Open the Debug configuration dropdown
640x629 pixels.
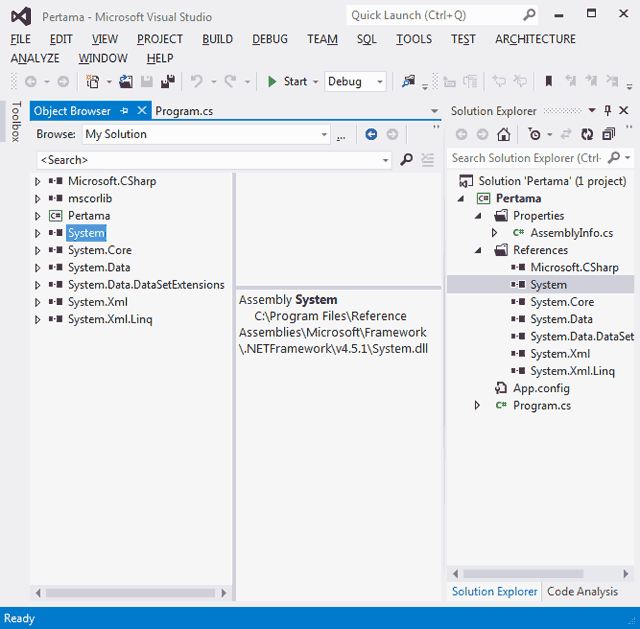(x=380, y=82)
